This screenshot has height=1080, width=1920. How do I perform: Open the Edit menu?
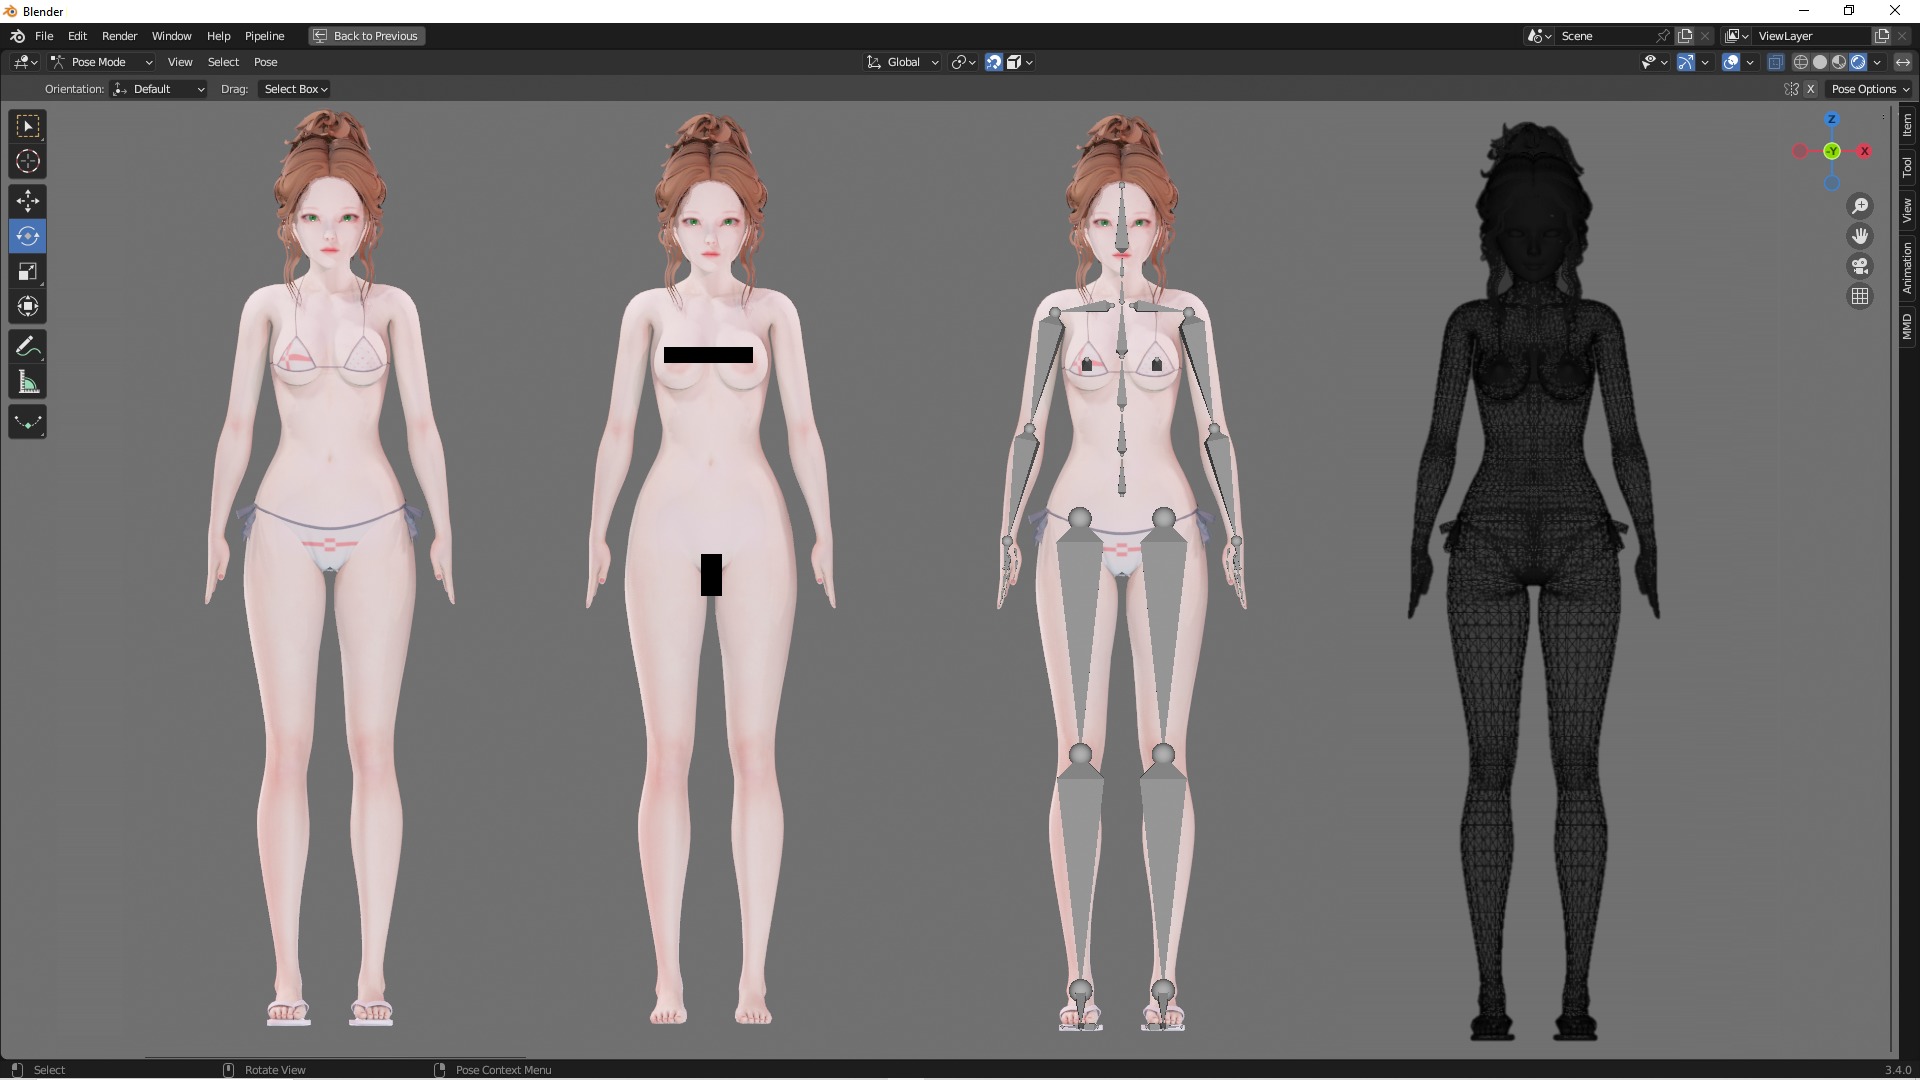tap(77, 36)
